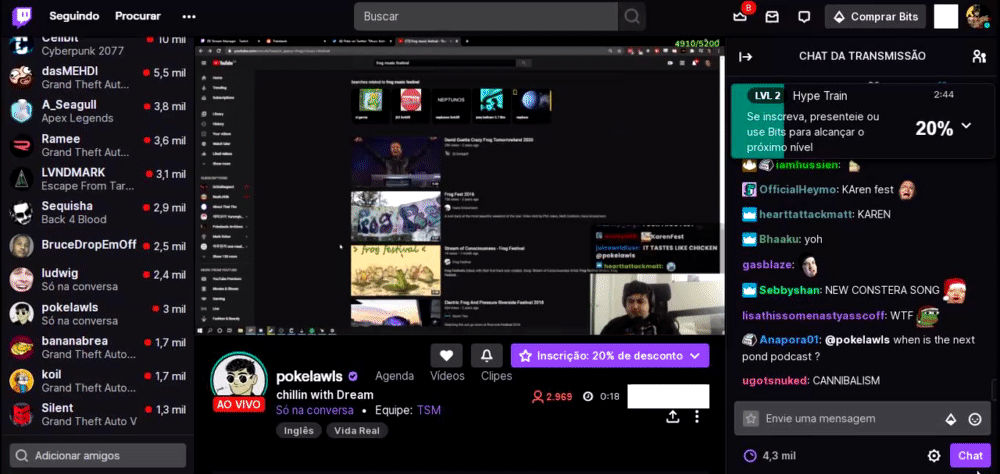Select bananabrea channel in sidebar

click(97, 347)
